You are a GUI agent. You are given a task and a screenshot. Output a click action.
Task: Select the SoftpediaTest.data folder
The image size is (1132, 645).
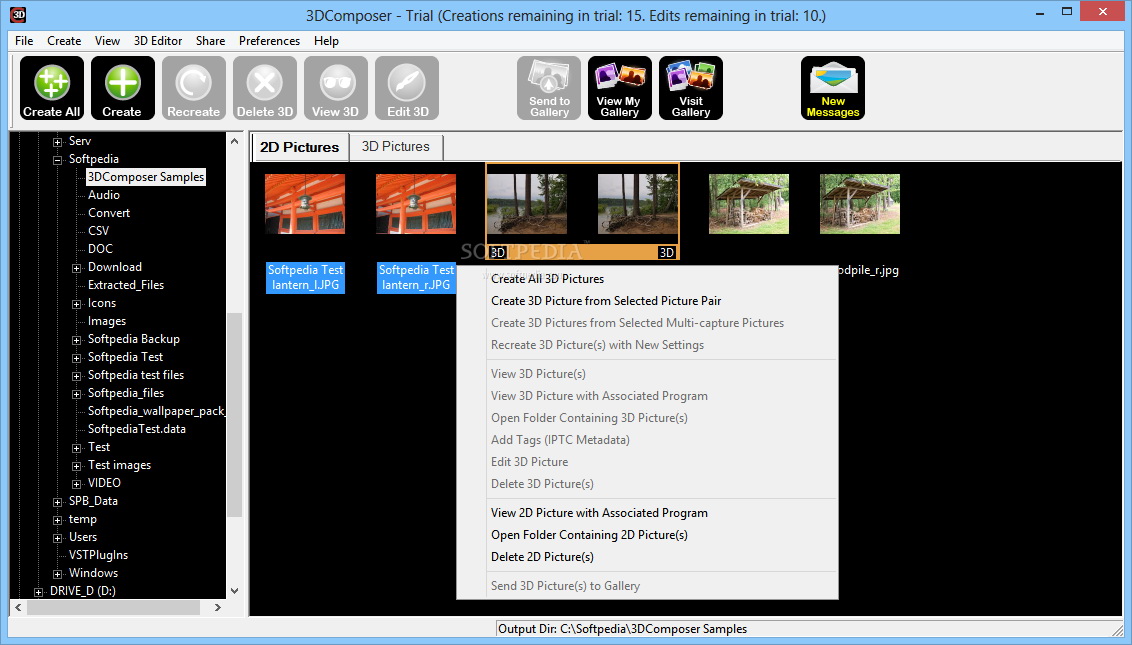(136, 429)
